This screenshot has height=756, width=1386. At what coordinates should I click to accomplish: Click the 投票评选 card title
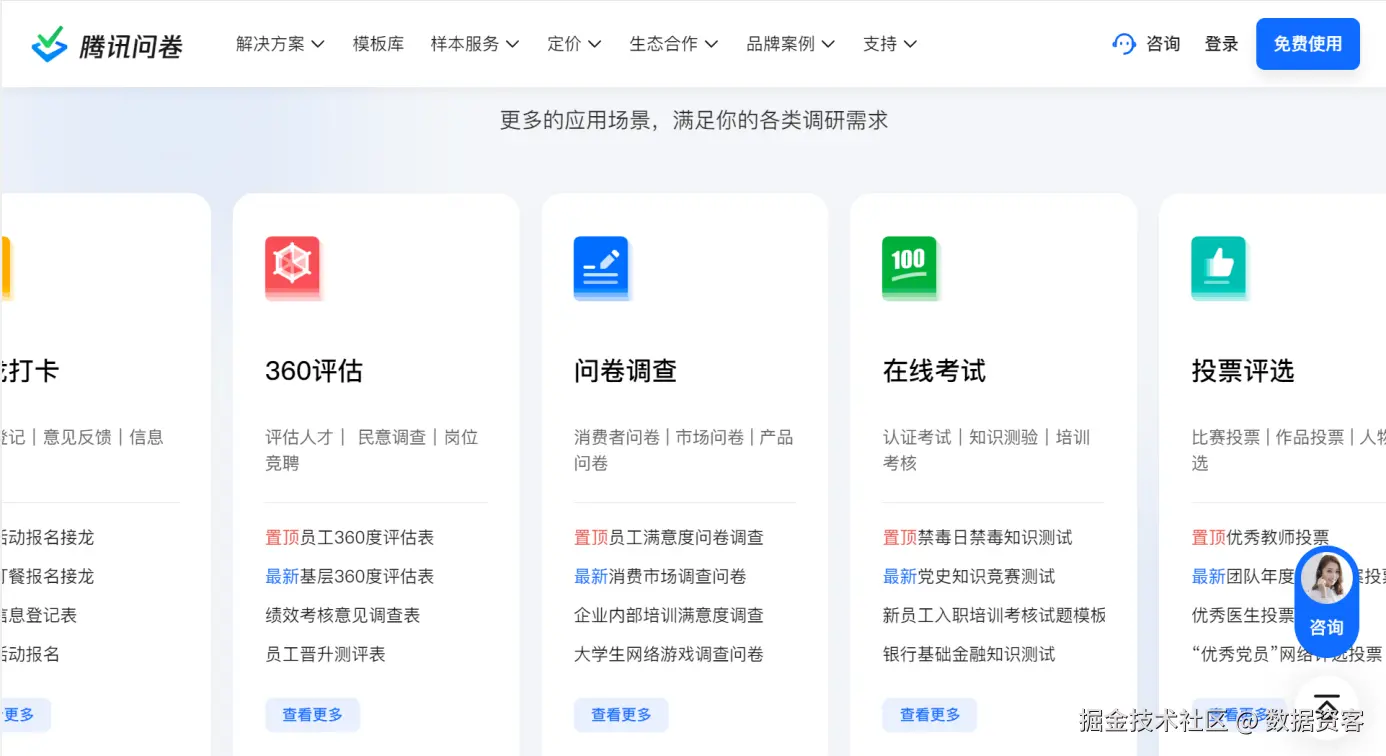(1243, 371)
